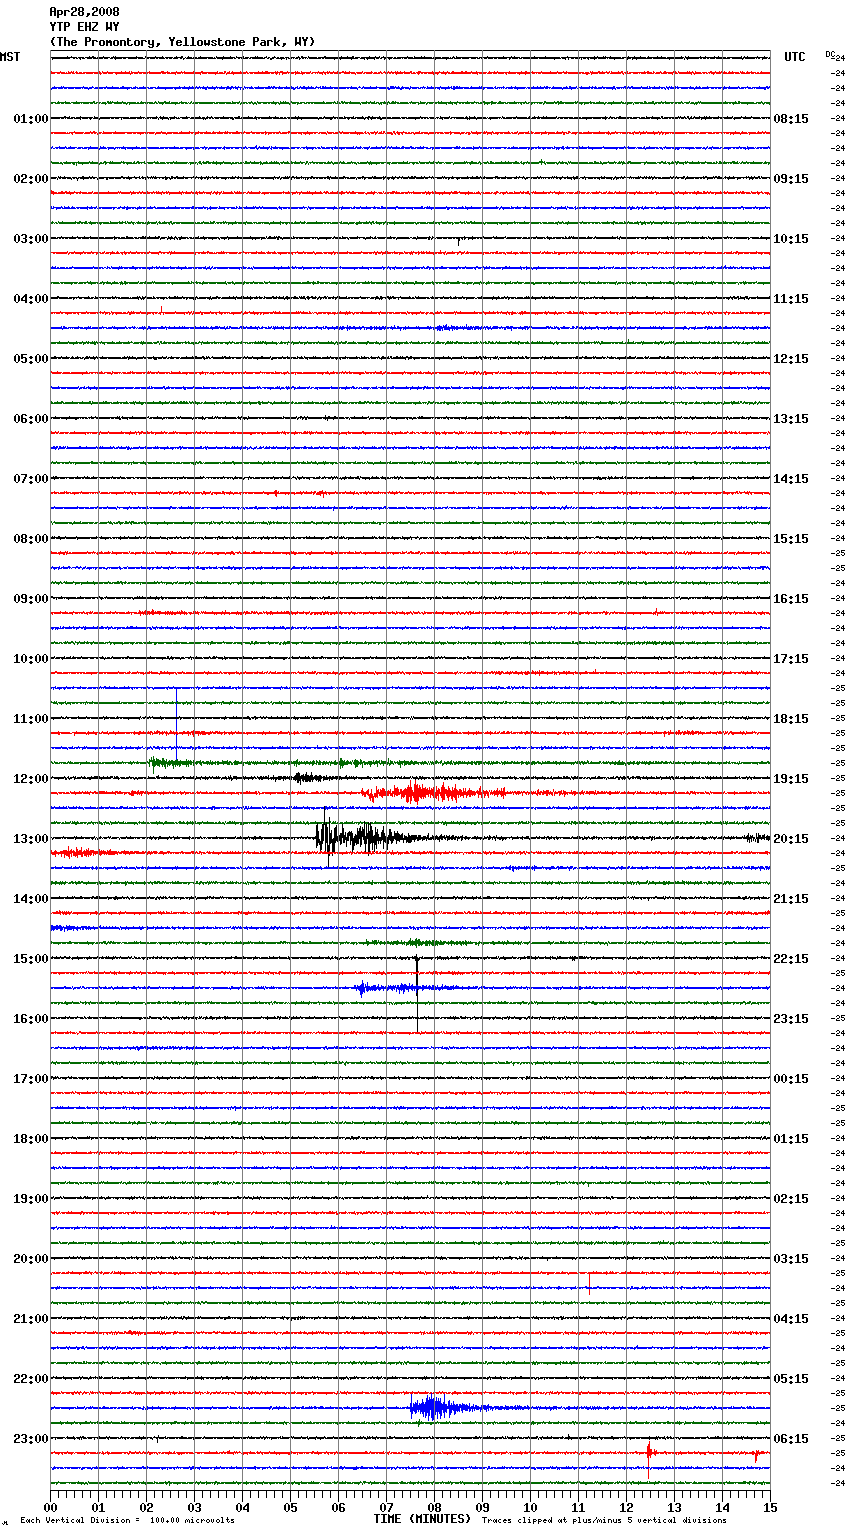Image resolution: width=850 pixels, height=1534 pixels.
Task: Select the 18:15 UTC time label
Action: (x=791, y=719)
